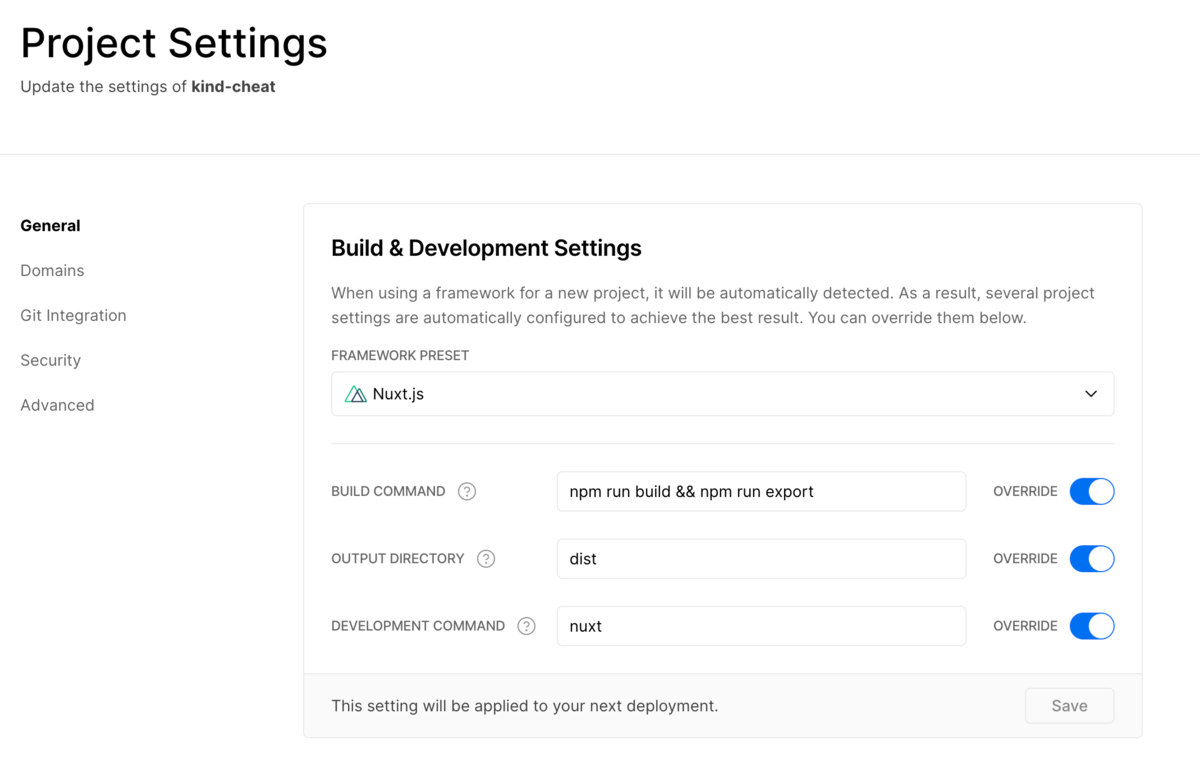Viewport: 1200px width, 782px height.
Task: Click the Nuxt.js logo in framework preset
Action: (x=355, y=394)
